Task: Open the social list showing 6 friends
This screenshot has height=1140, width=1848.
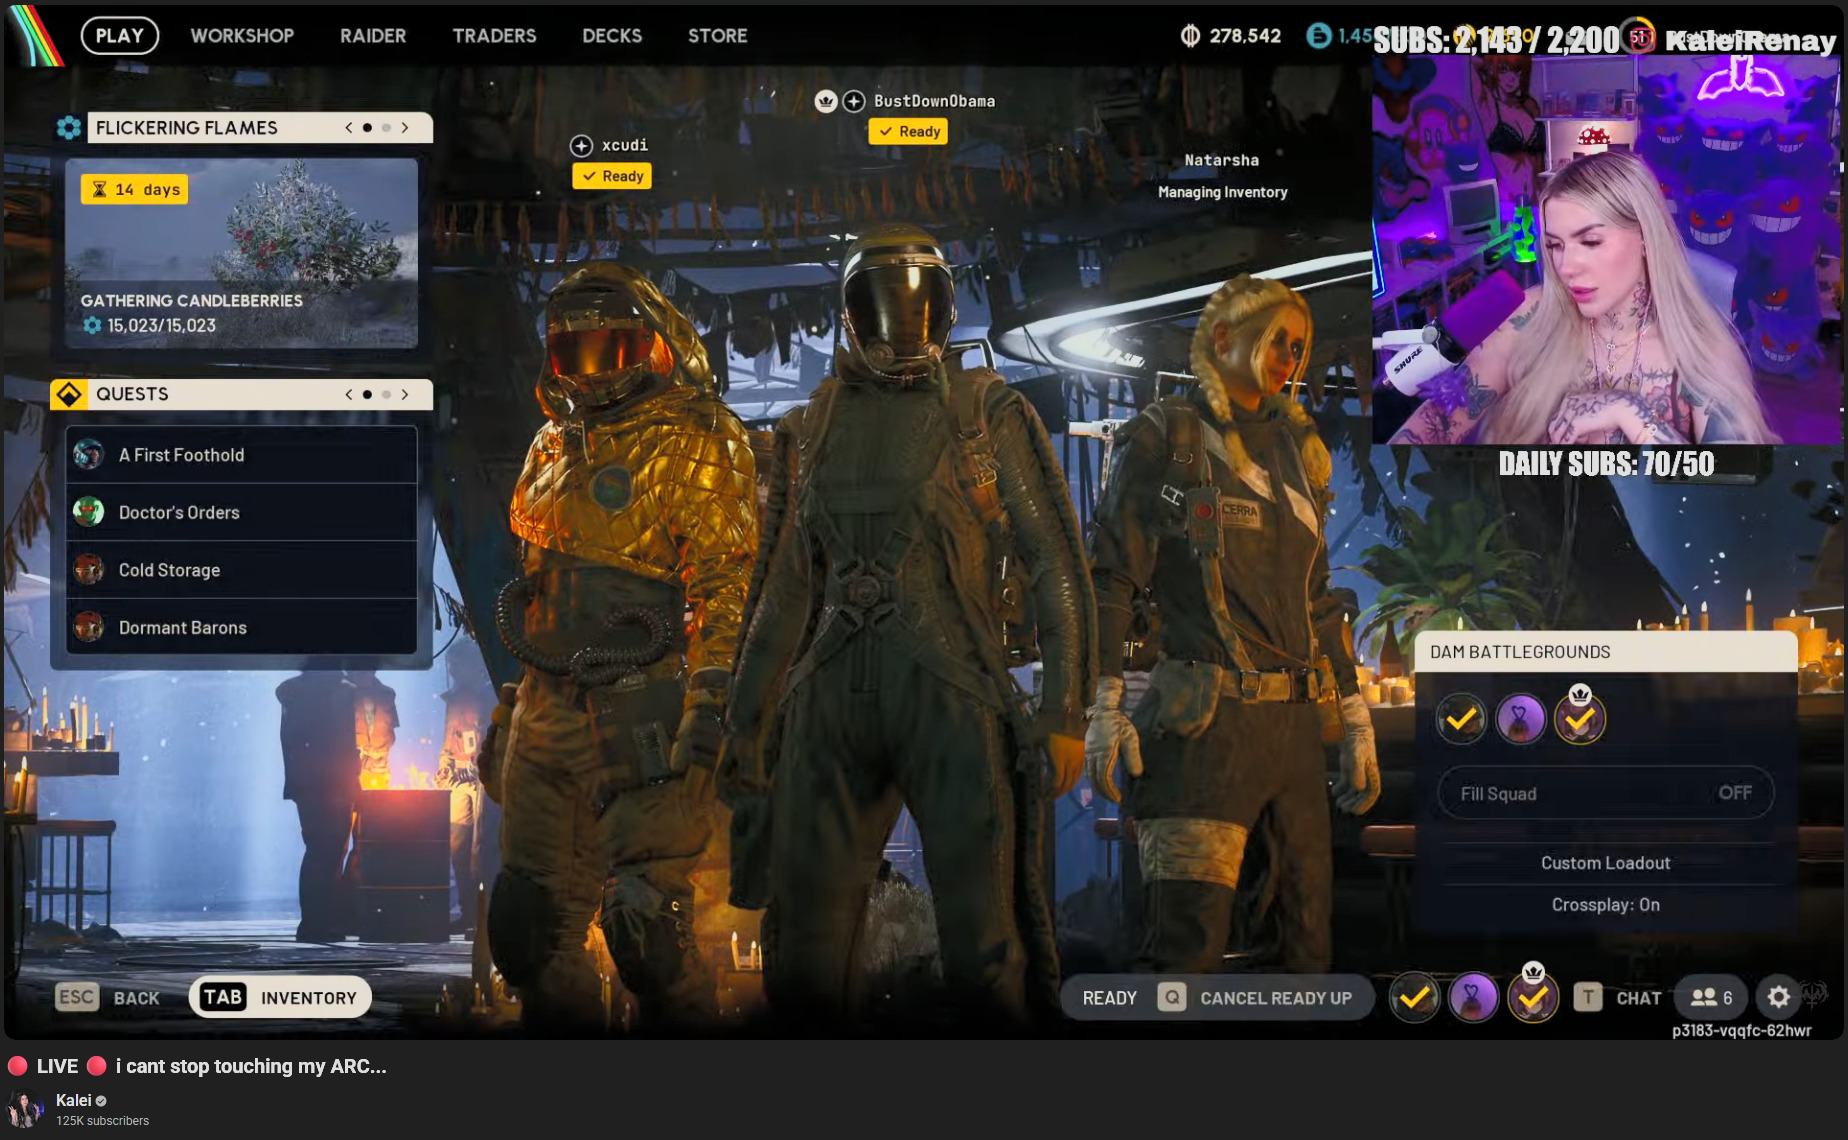Action: click(x=1711, y=997)
